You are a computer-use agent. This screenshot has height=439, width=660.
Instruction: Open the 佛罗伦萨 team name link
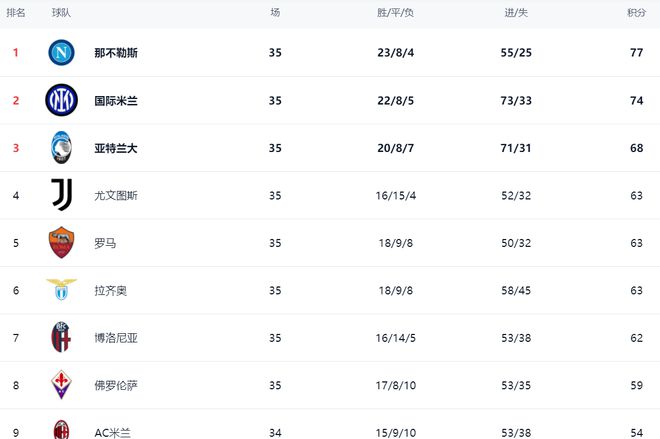(115, 386)
